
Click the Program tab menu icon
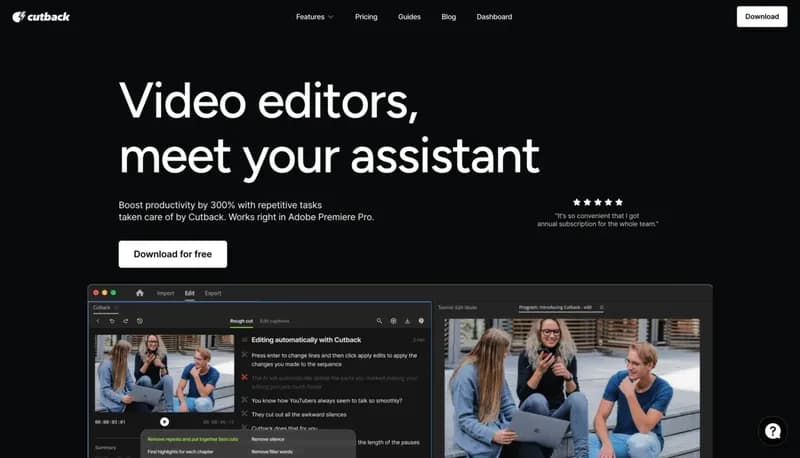[x=602, y=308]
